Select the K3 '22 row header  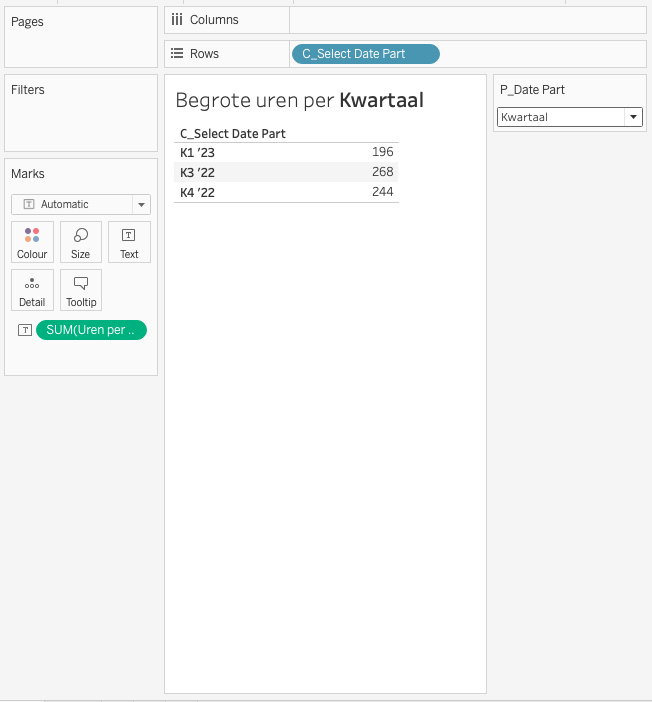pyautogui.click(x=197, y=173)
